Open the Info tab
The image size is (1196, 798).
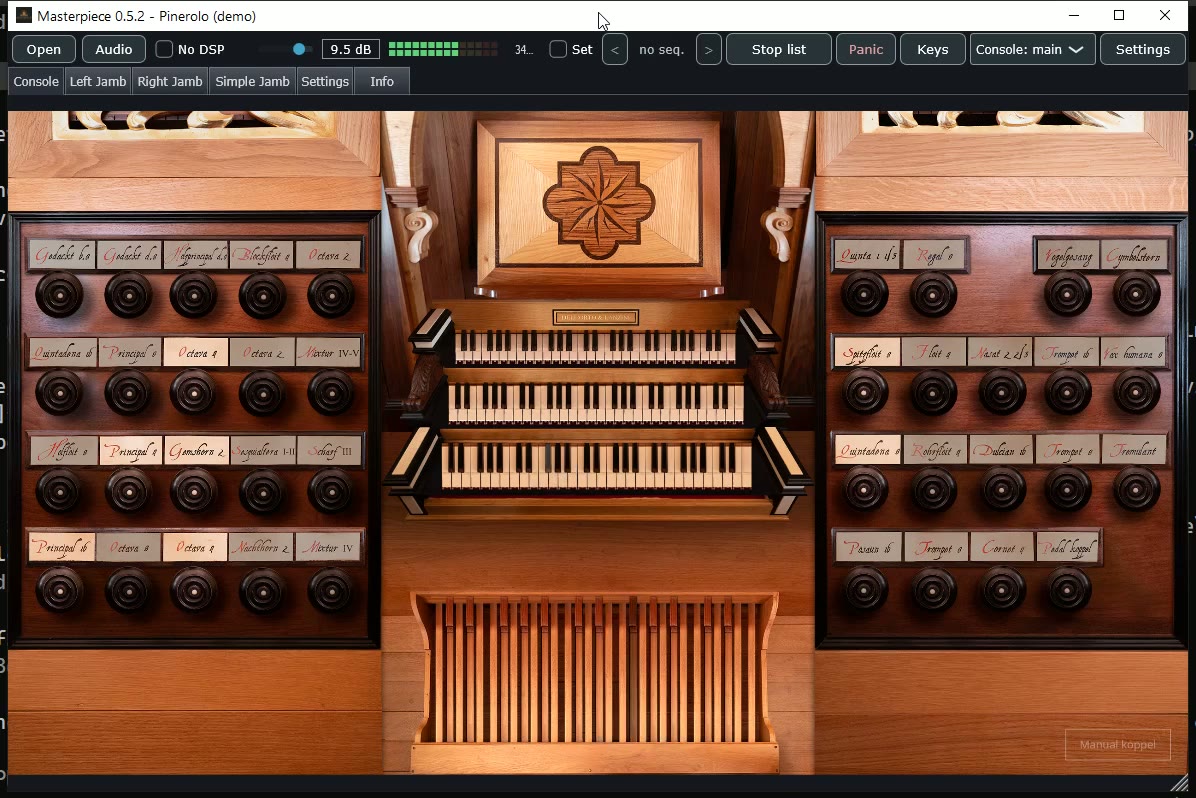[x=382, y=82]
